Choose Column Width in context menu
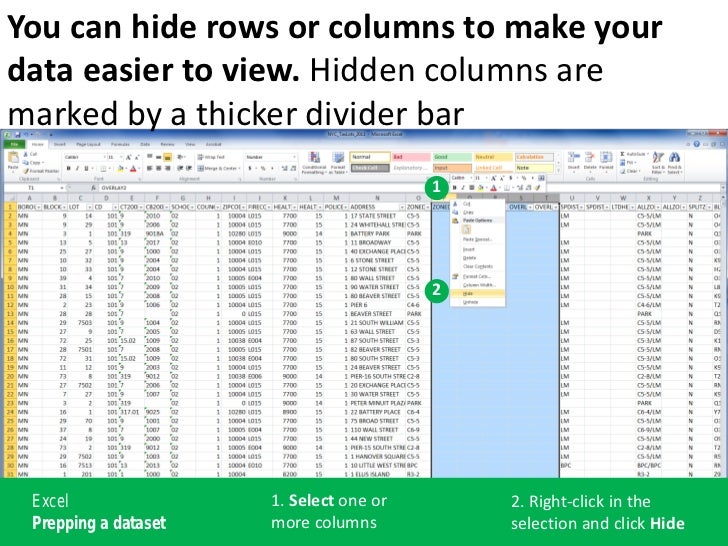Viewport: 728px width, 546px height. pyautogui.click(x=477, y=285)
